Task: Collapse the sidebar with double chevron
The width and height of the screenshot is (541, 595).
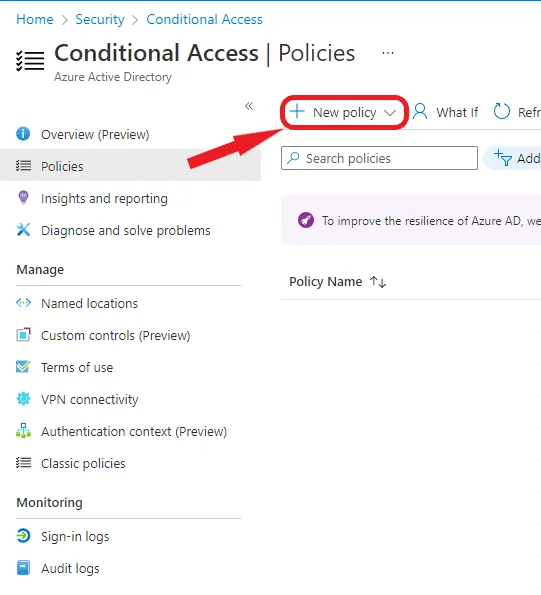Action: [x=249, y=106]
